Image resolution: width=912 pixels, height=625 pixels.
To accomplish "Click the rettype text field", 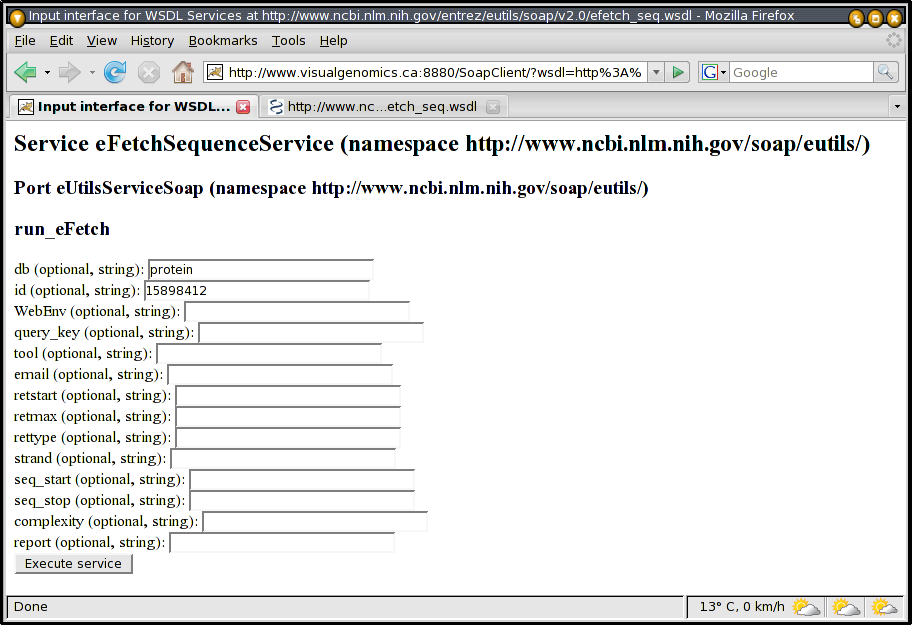I will point(287,438).
